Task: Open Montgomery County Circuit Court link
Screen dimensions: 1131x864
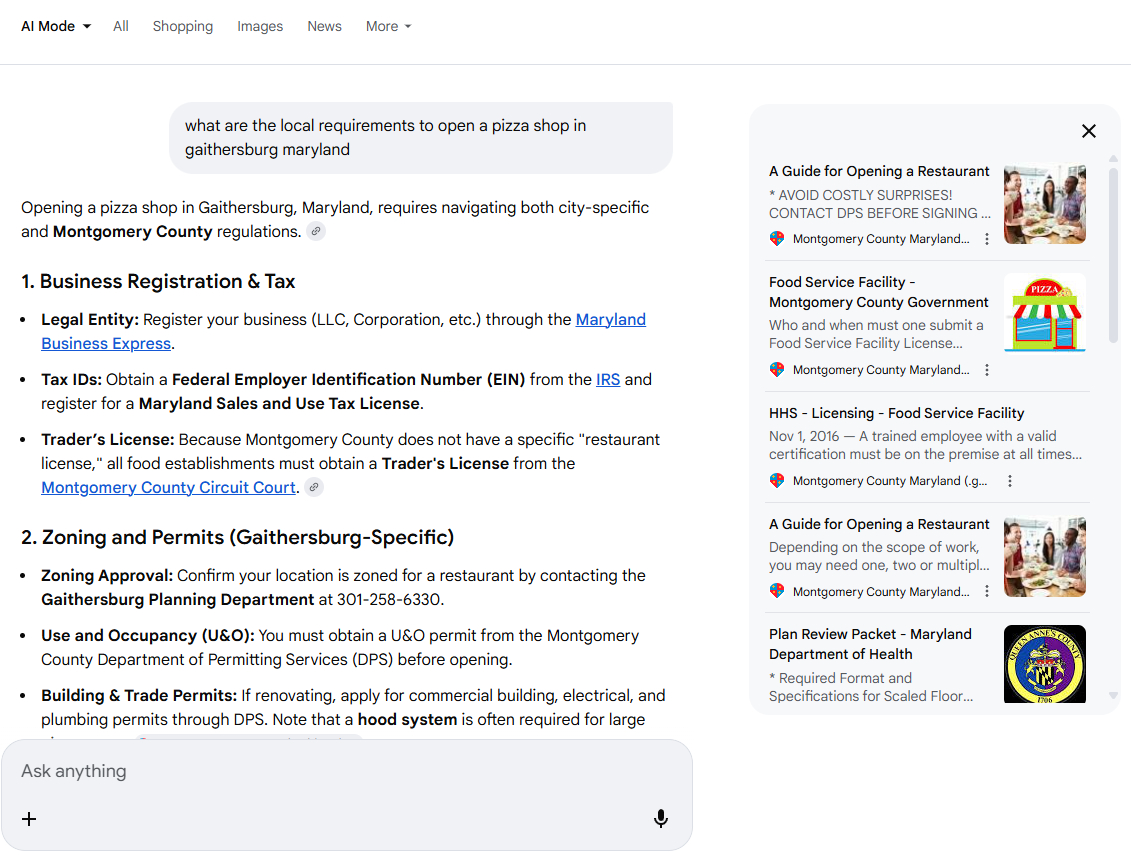Action: click(168, 488)
